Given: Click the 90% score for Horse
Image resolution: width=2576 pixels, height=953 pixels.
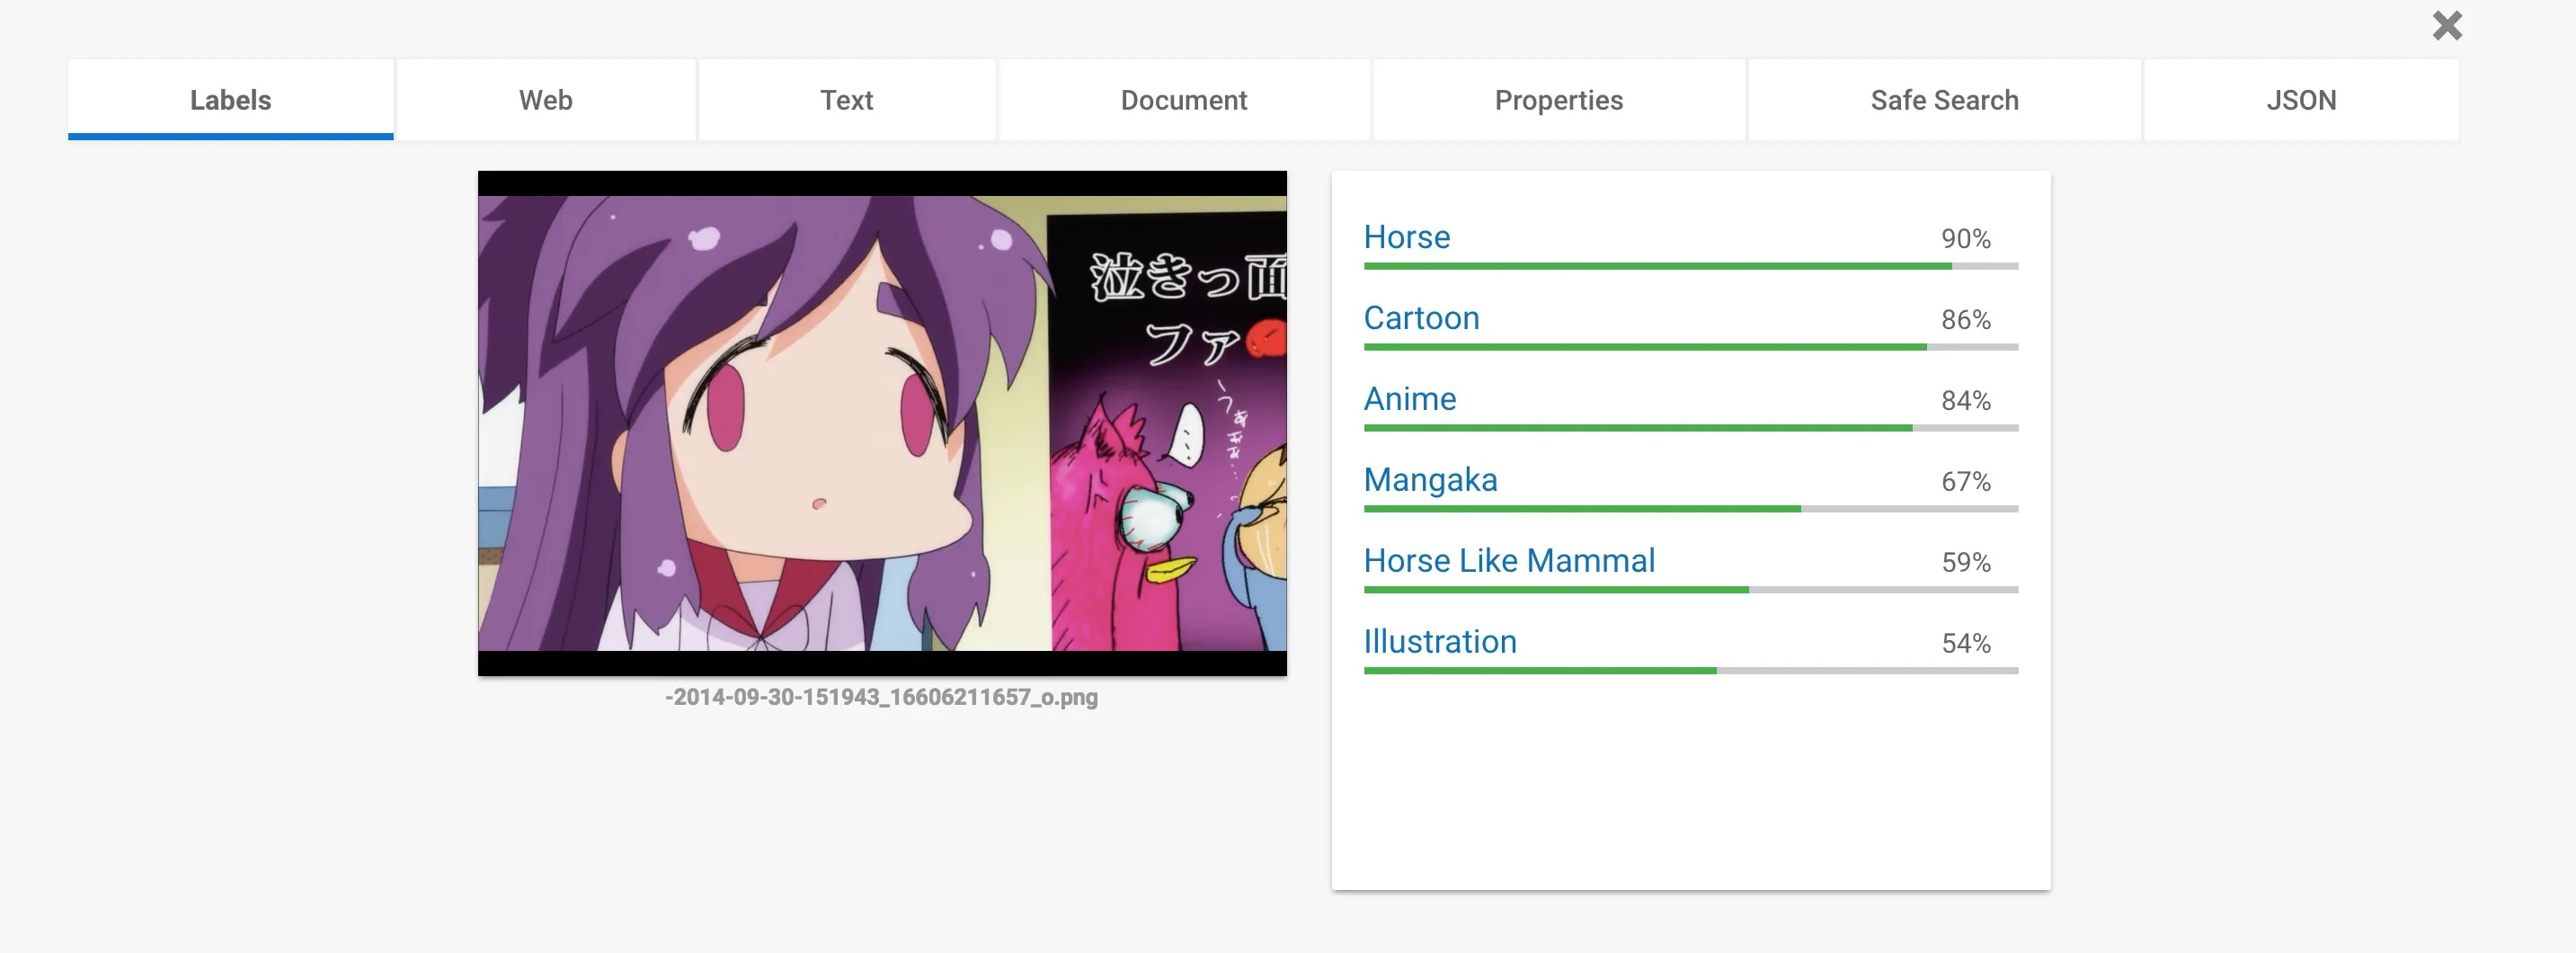Looking at the screenshot, I should tap(1966, 239).
